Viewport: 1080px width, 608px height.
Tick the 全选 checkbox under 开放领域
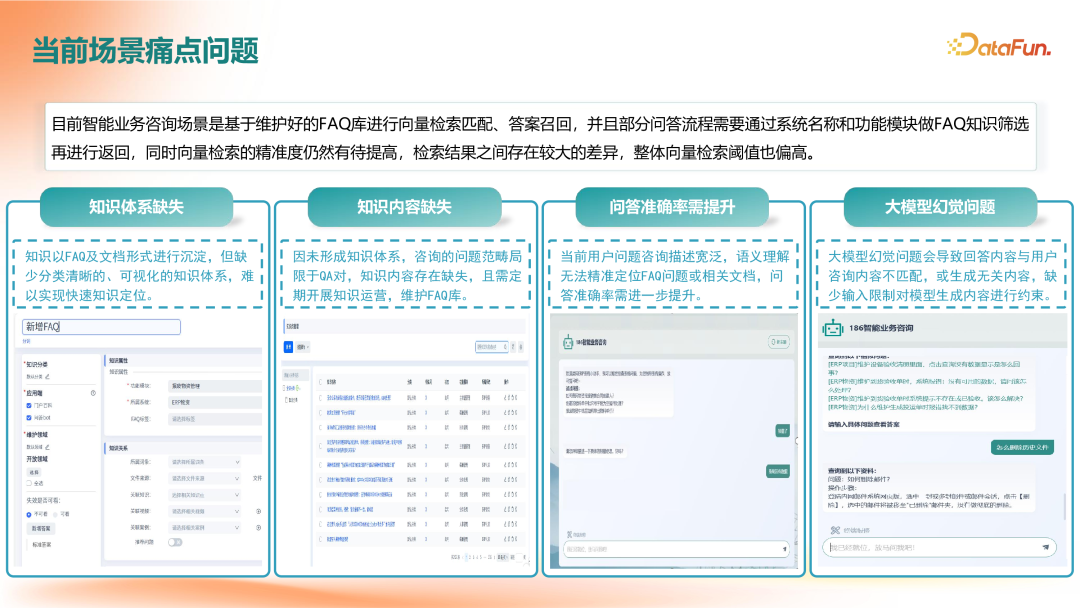29,483
